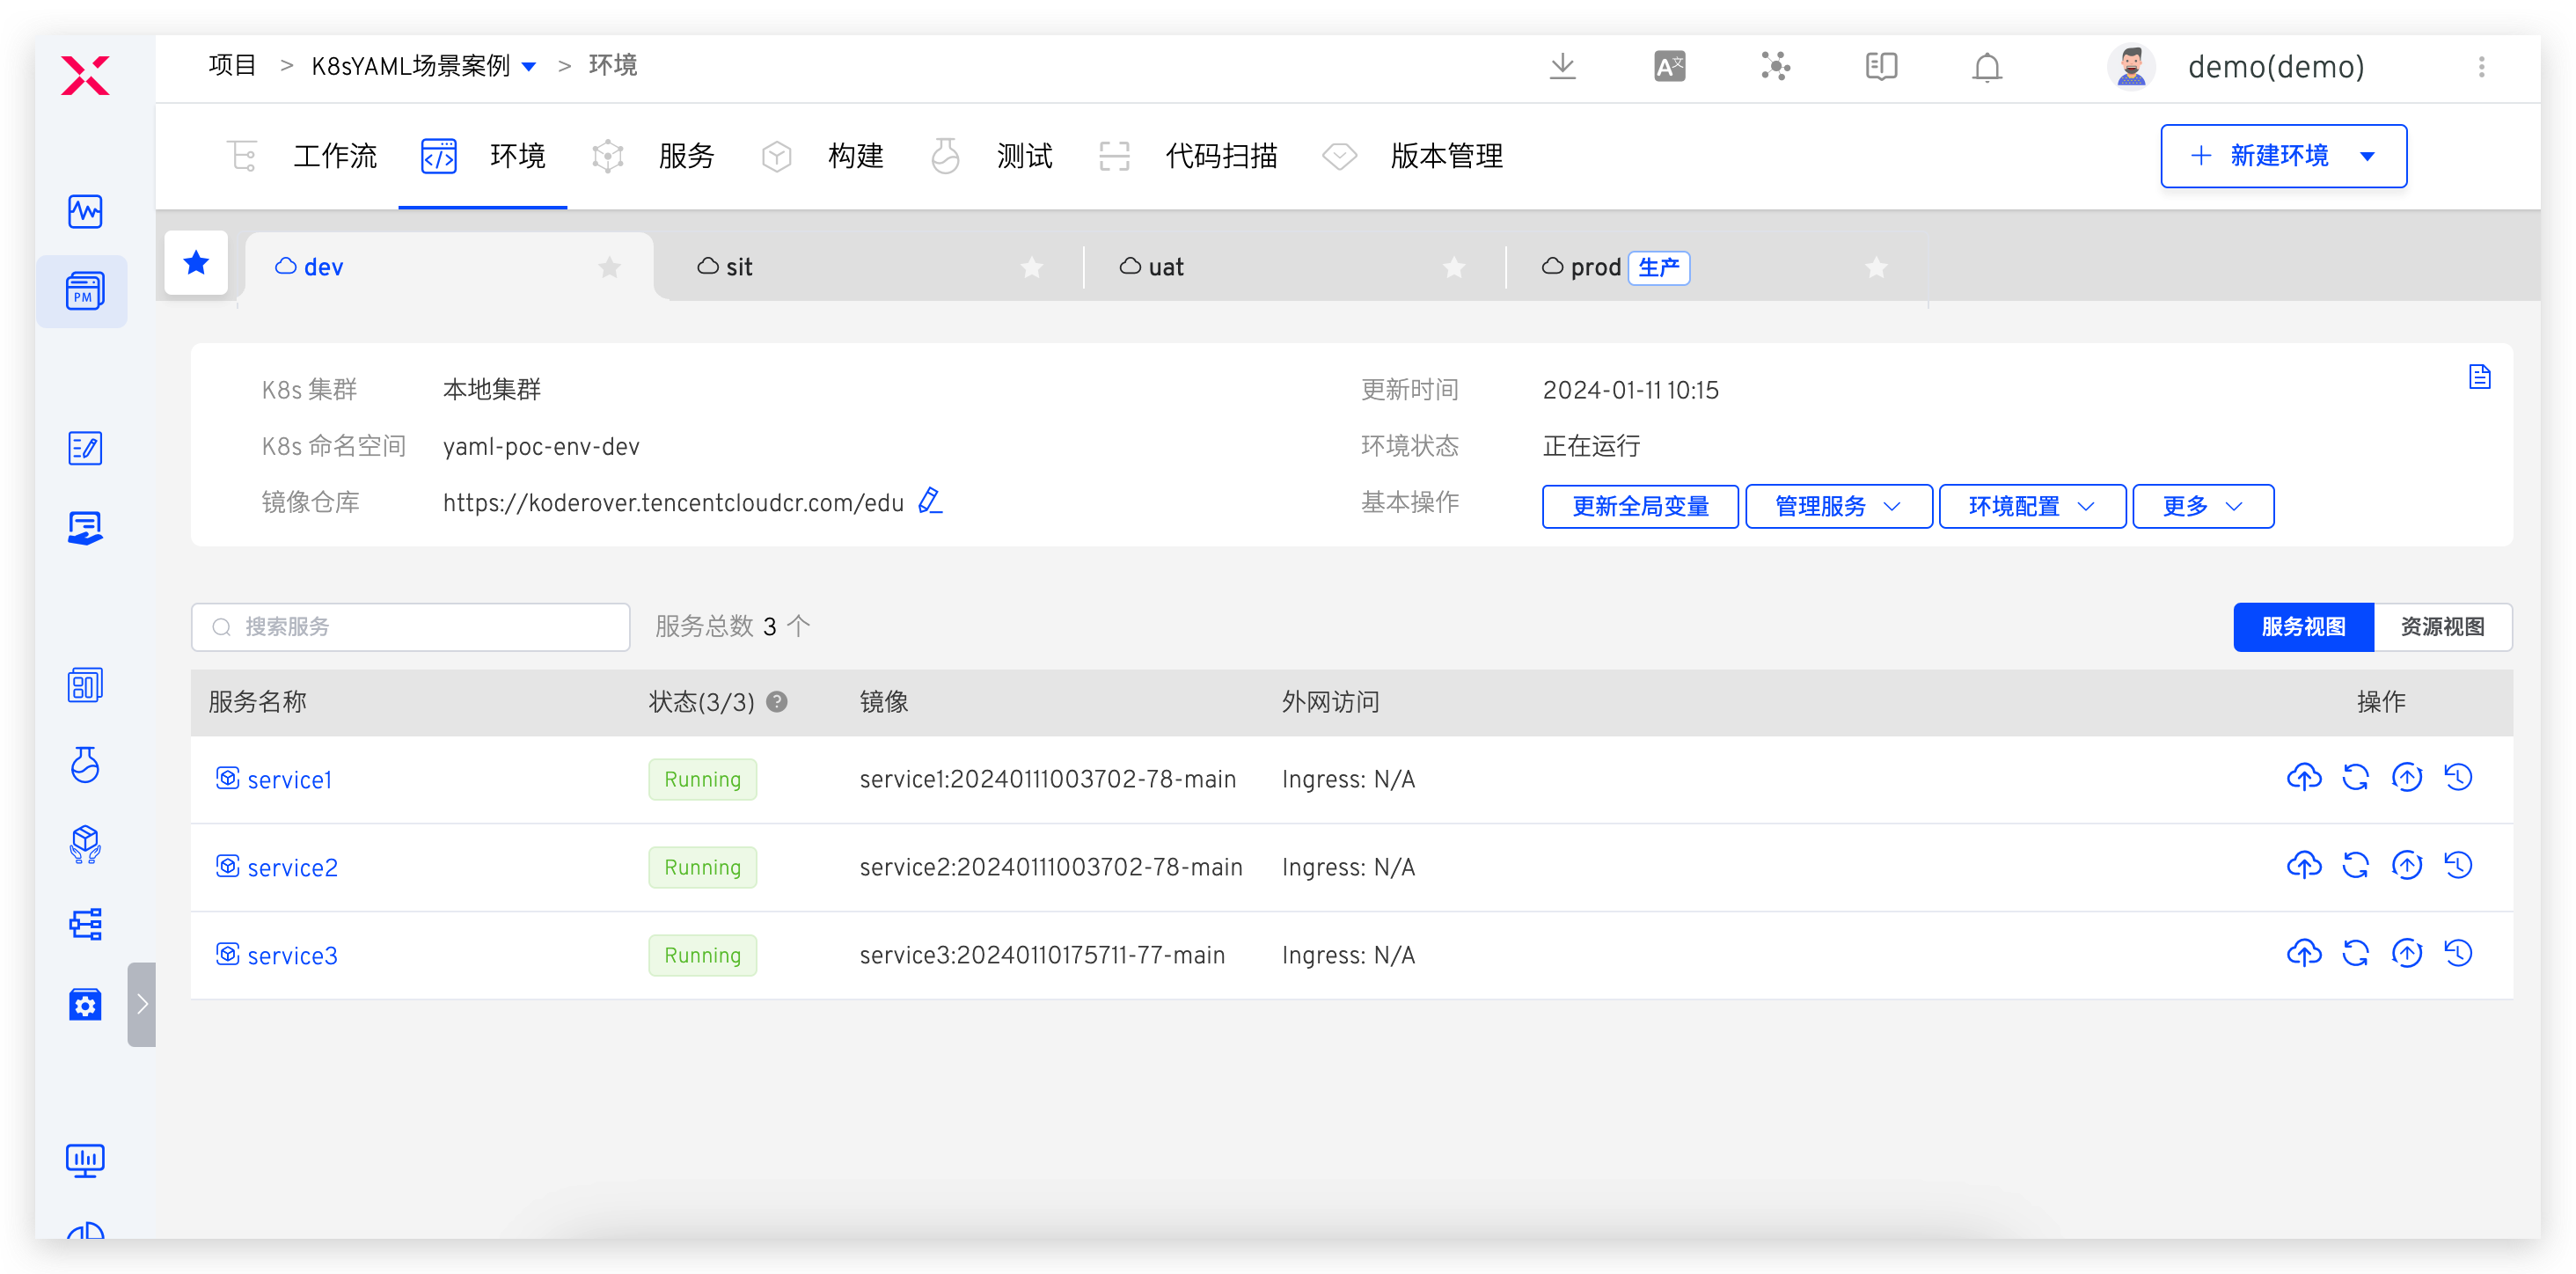This screenshot has height=1274, width=2576.
Task: Favorite the sit environment star
Action: coord(1032,267)
